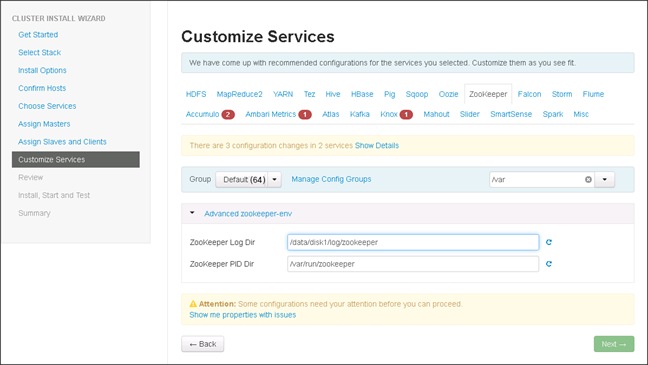
Task: Open Manage Config Groups link
Action: pos(331,179)
